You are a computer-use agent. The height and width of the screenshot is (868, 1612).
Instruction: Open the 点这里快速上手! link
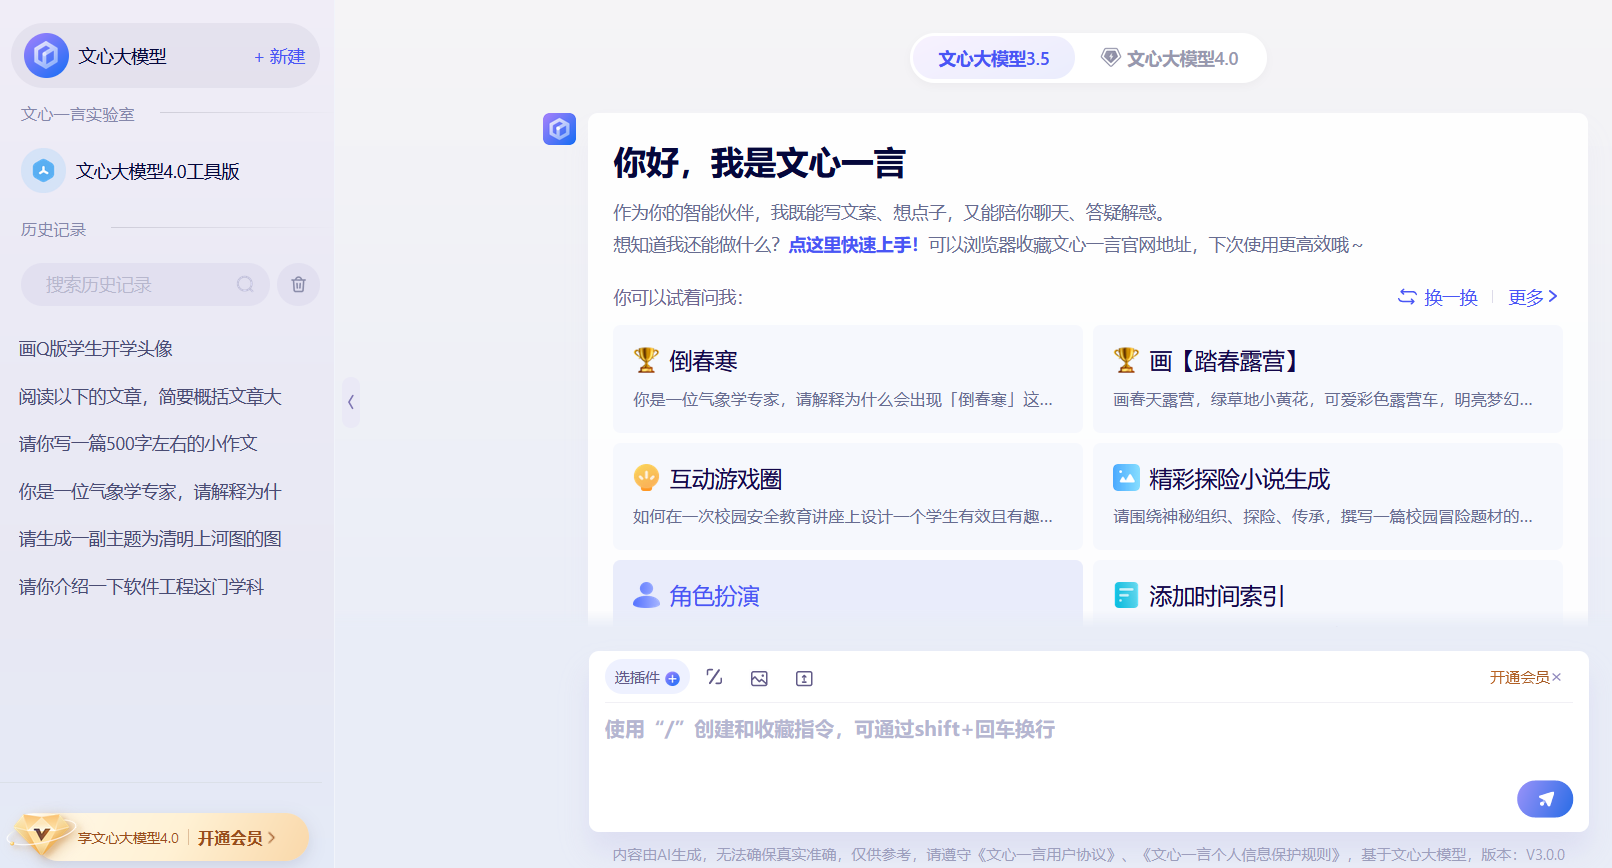pos(853,245)
